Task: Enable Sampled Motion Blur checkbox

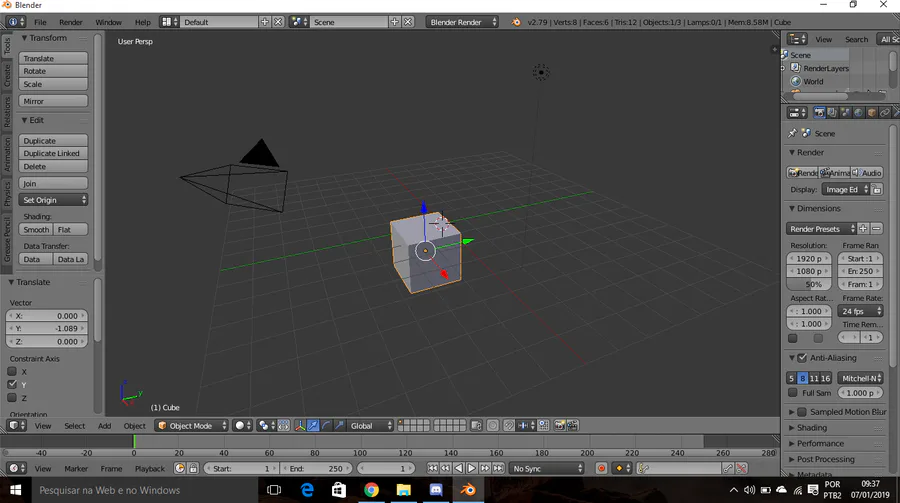Action: tap(802, 412)
